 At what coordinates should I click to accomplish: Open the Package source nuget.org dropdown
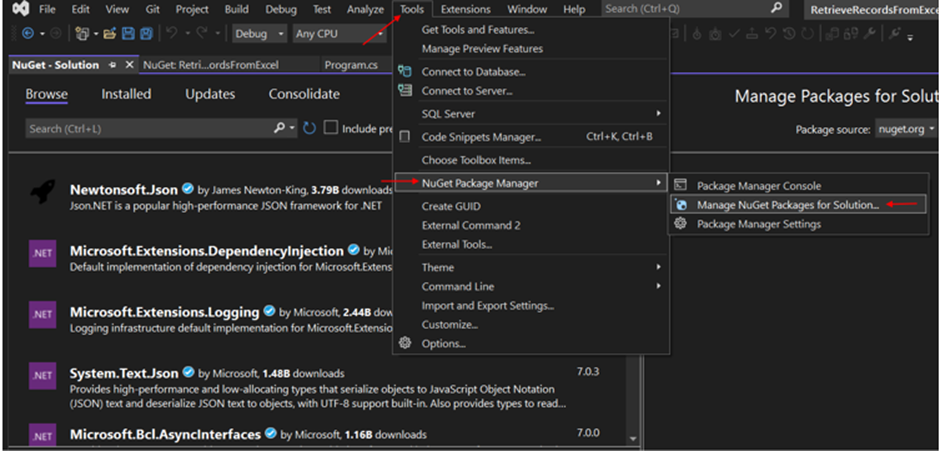pyautogui.click(x=905, y=129)
